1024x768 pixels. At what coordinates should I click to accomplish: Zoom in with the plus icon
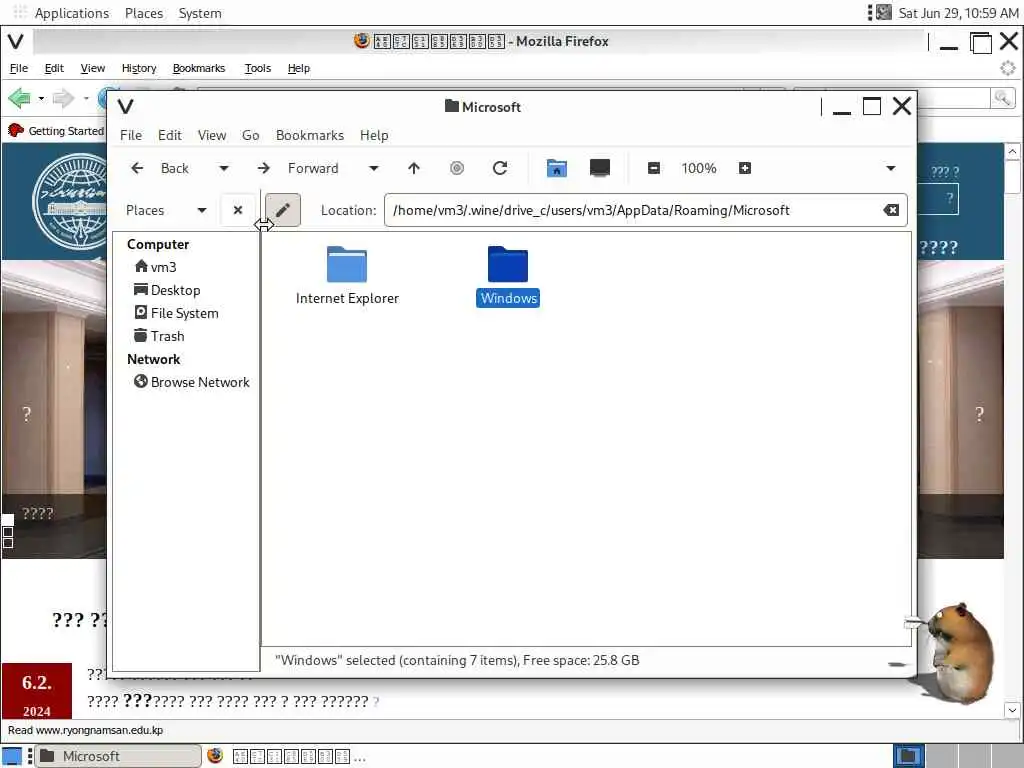pos(744,168)
